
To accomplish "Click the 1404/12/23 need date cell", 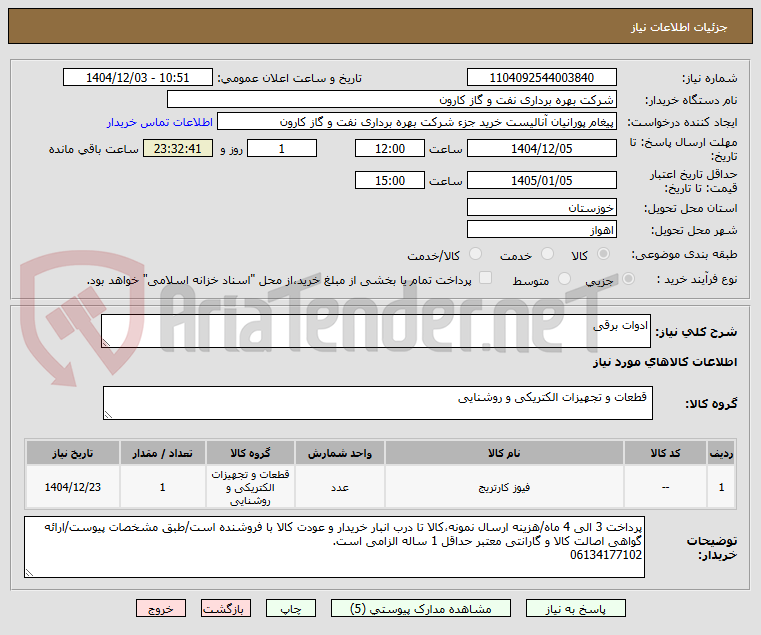I will click(73, 487).
